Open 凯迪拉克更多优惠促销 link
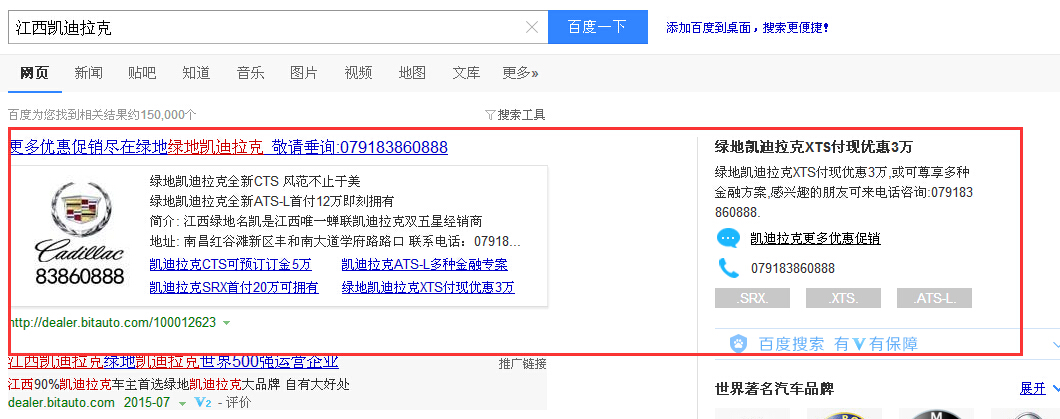The height and width of the screenshot is (419, 1060). [815, 238]
